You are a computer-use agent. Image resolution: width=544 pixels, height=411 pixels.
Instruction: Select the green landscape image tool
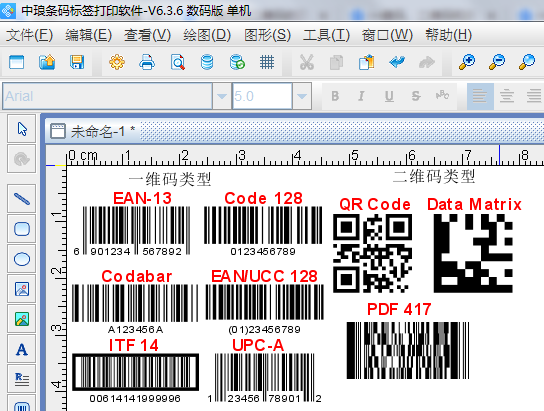pyautogui.click(x=22, y=319)
